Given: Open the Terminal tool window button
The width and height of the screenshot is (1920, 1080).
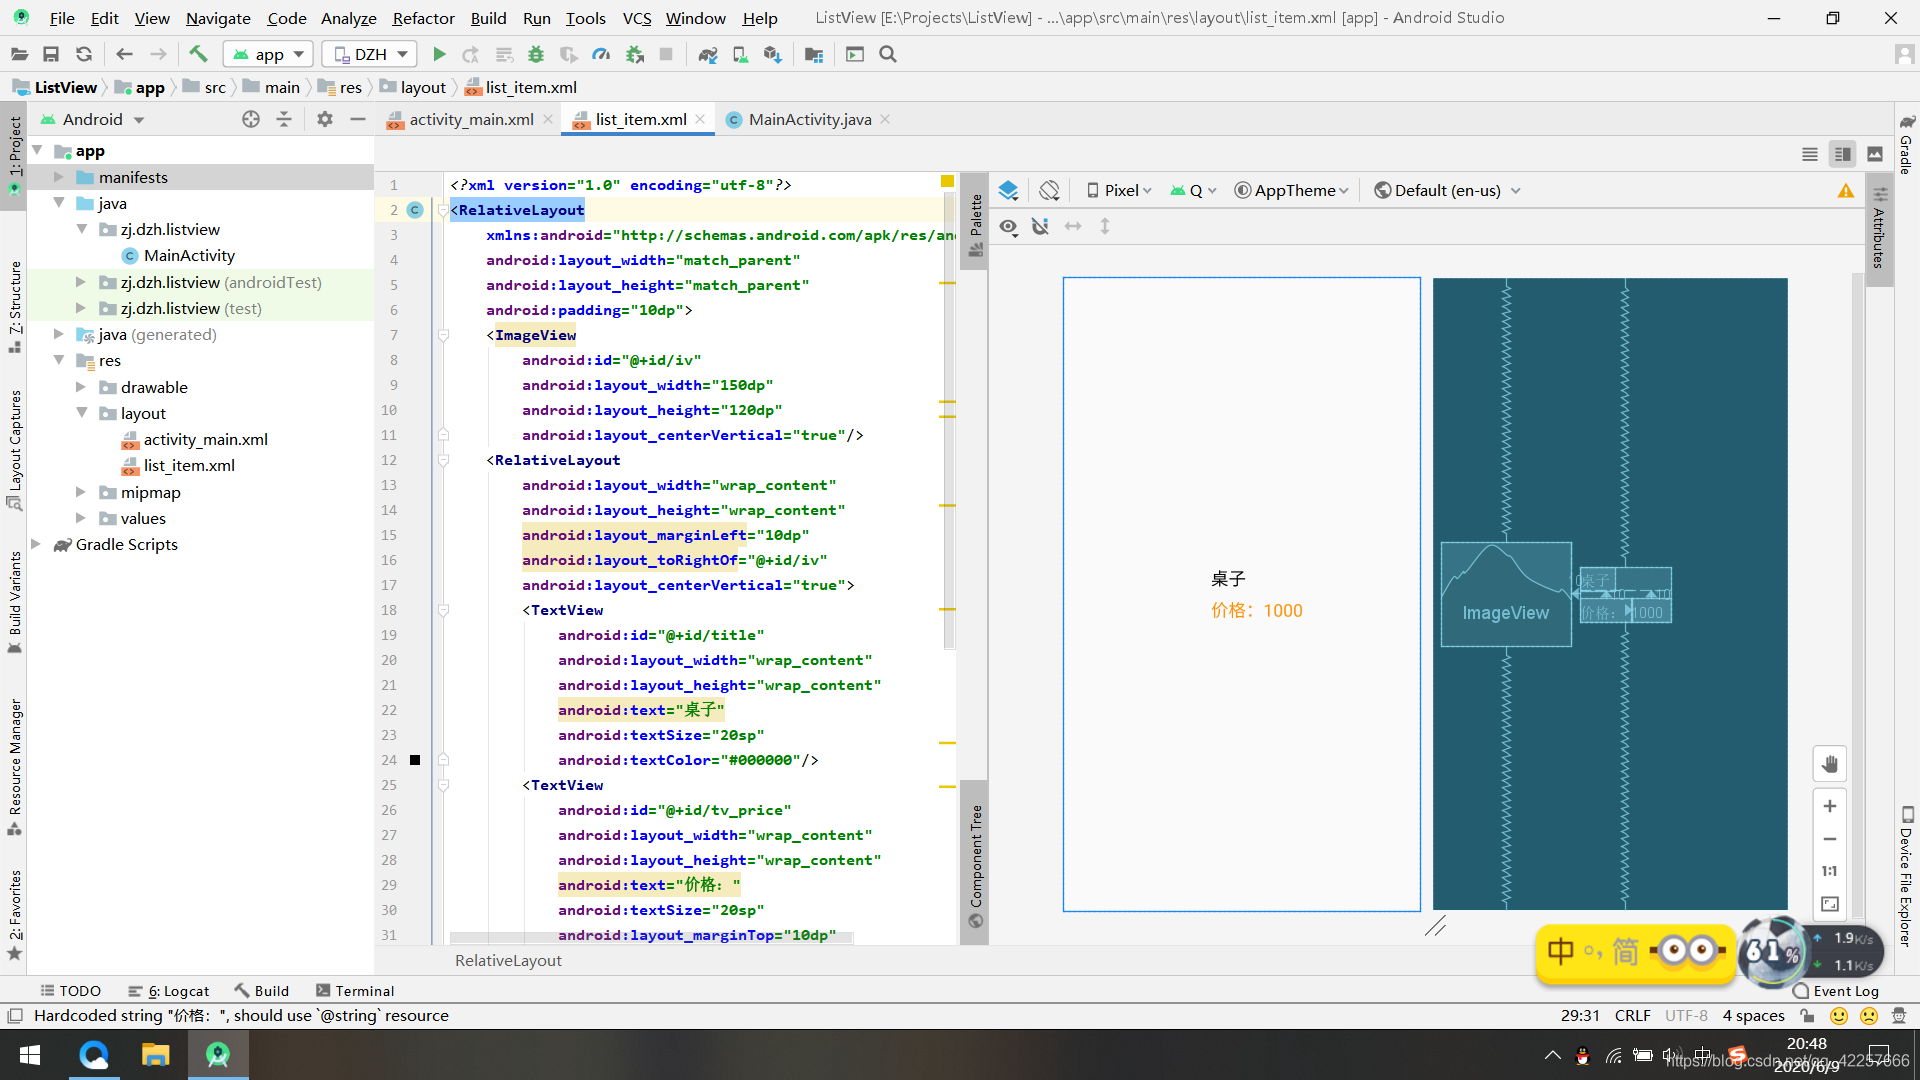Looking at the screenshot, I should click(355, 990).
